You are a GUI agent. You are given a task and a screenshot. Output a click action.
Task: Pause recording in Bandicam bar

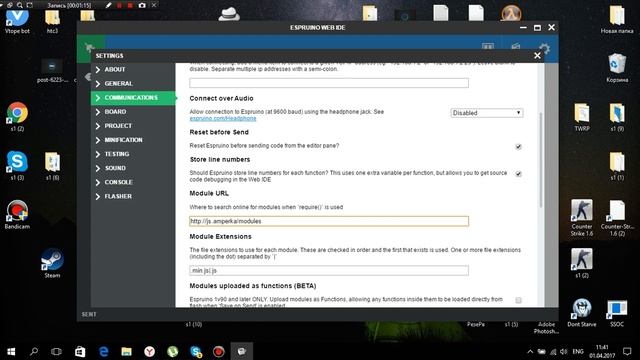pyautogui.click(x=120, y=5)
